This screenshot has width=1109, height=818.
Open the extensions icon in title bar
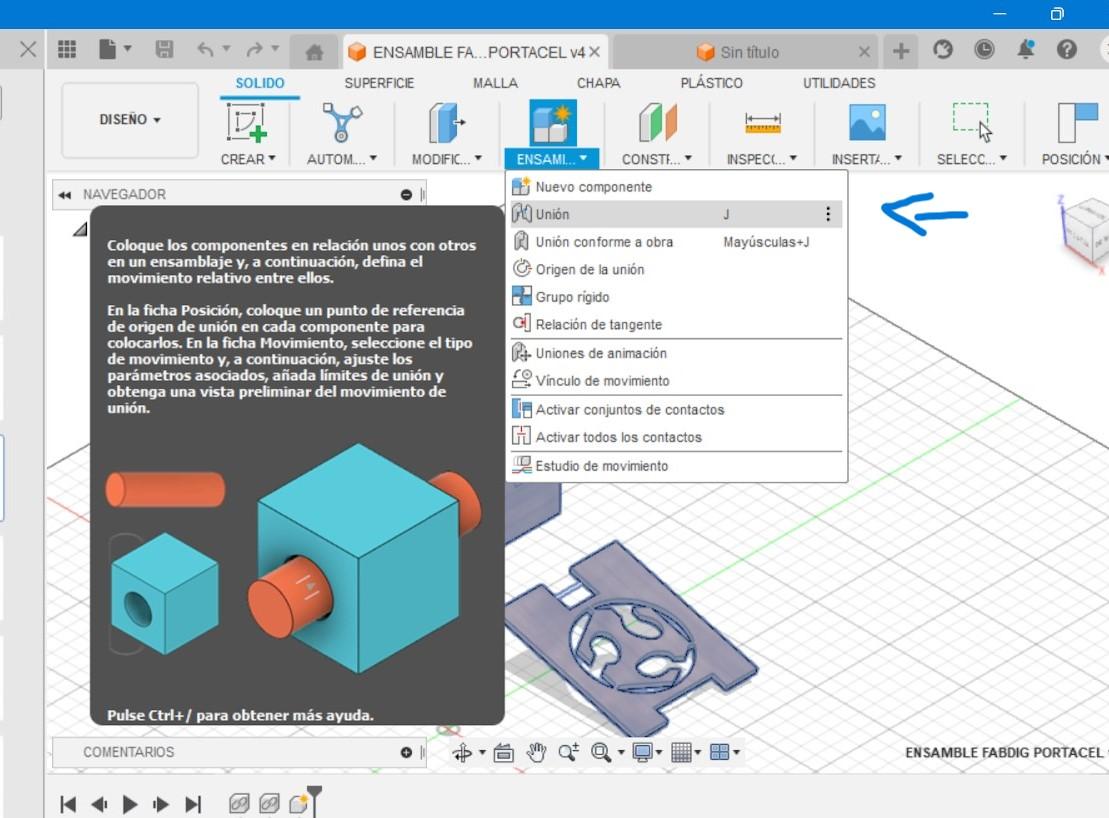[943, 49]
